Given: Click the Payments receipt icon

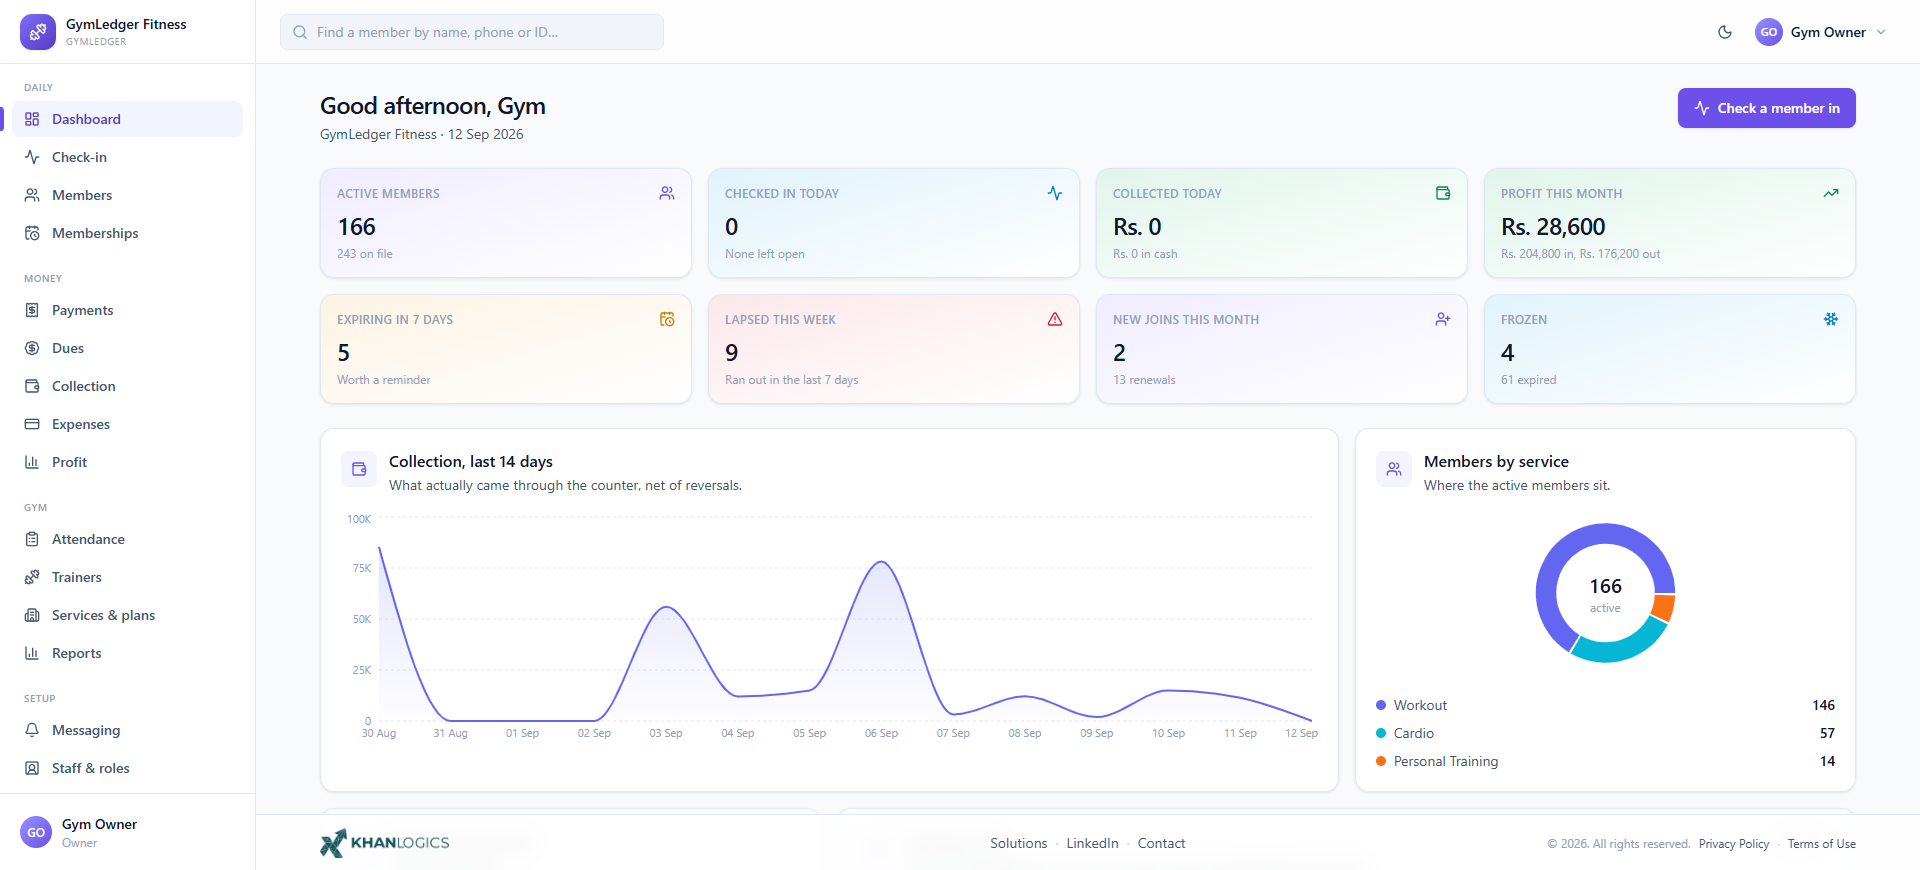Looking at the screenshot, I should pos(32,310).
